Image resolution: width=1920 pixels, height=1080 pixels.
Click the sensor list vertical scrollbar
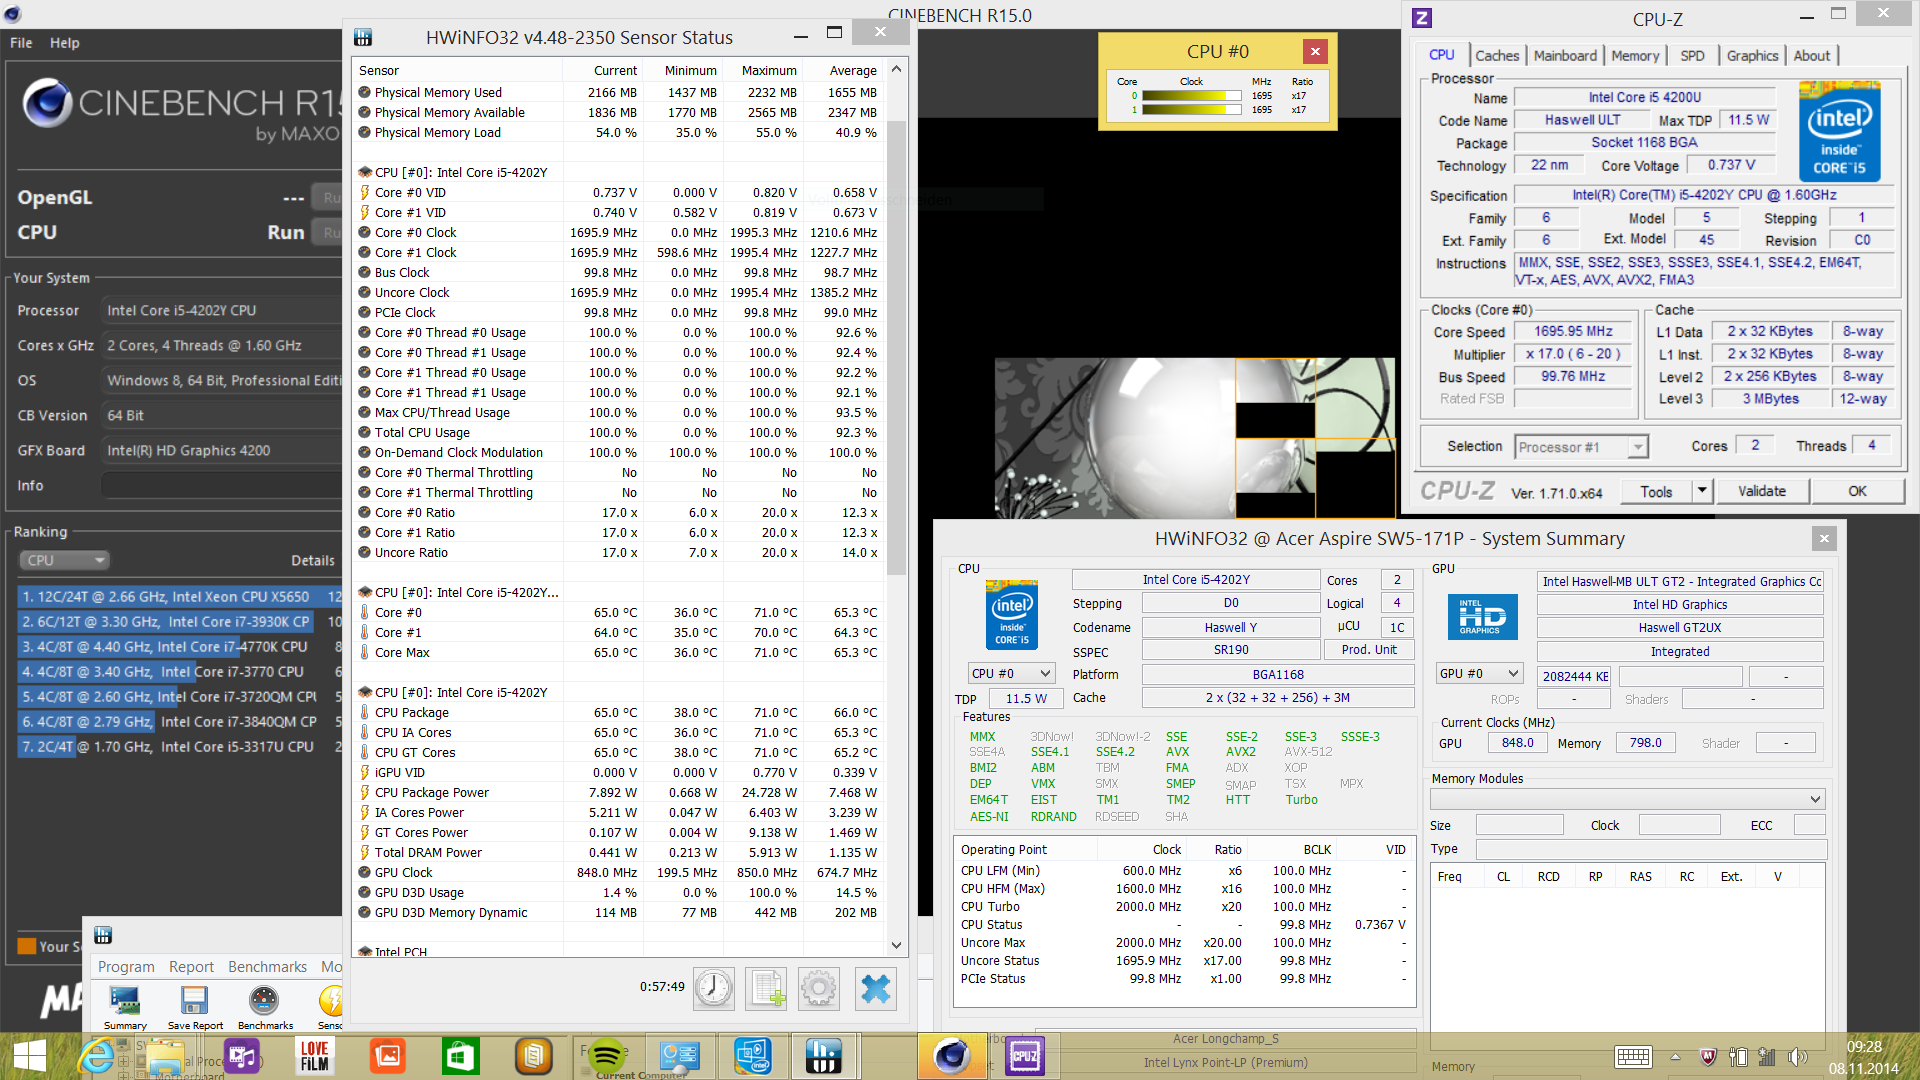(x=896, y=350)
